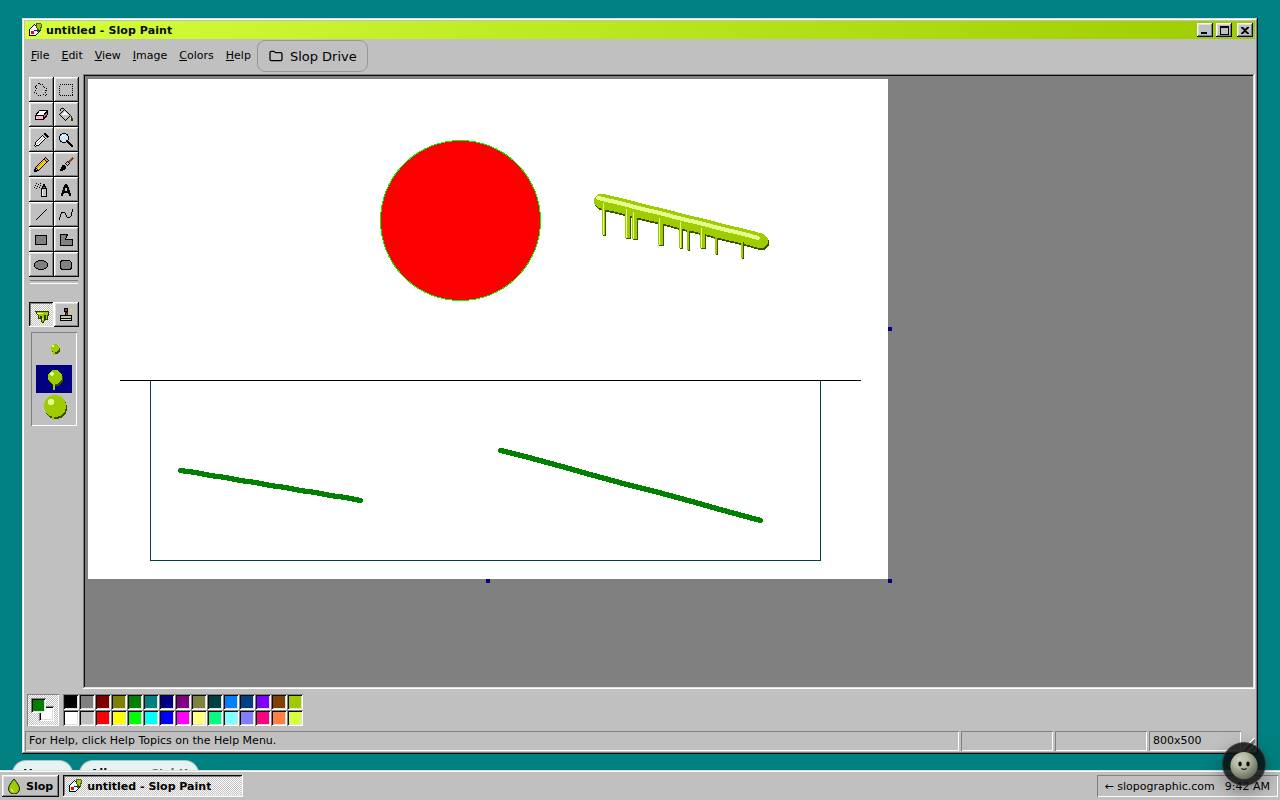Screen dimensions: 1280x800
Task: Choose the medium slime blob size
Action: [54, 379]
